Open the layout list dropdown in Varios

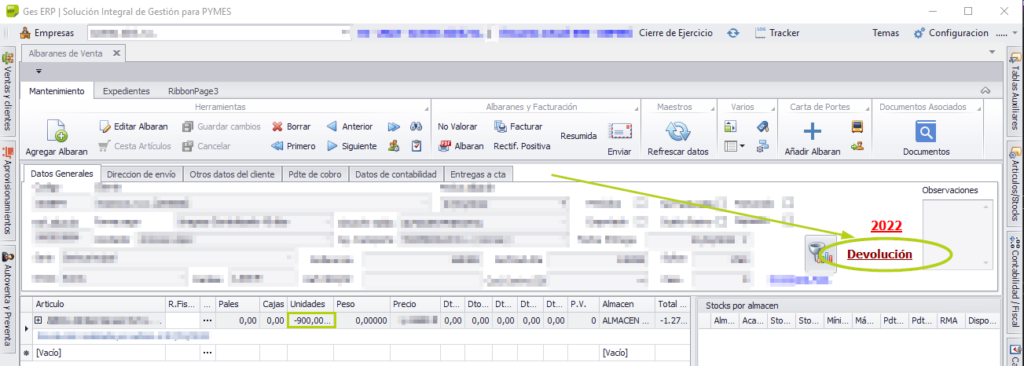pos(735,146)
